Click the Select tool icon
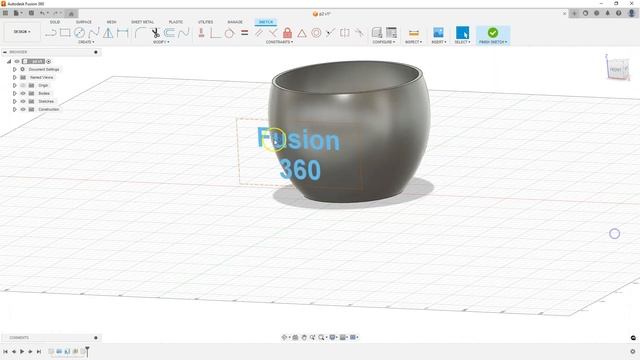The image size is (640, 360). pyautogui.click(x=462, y=33)
